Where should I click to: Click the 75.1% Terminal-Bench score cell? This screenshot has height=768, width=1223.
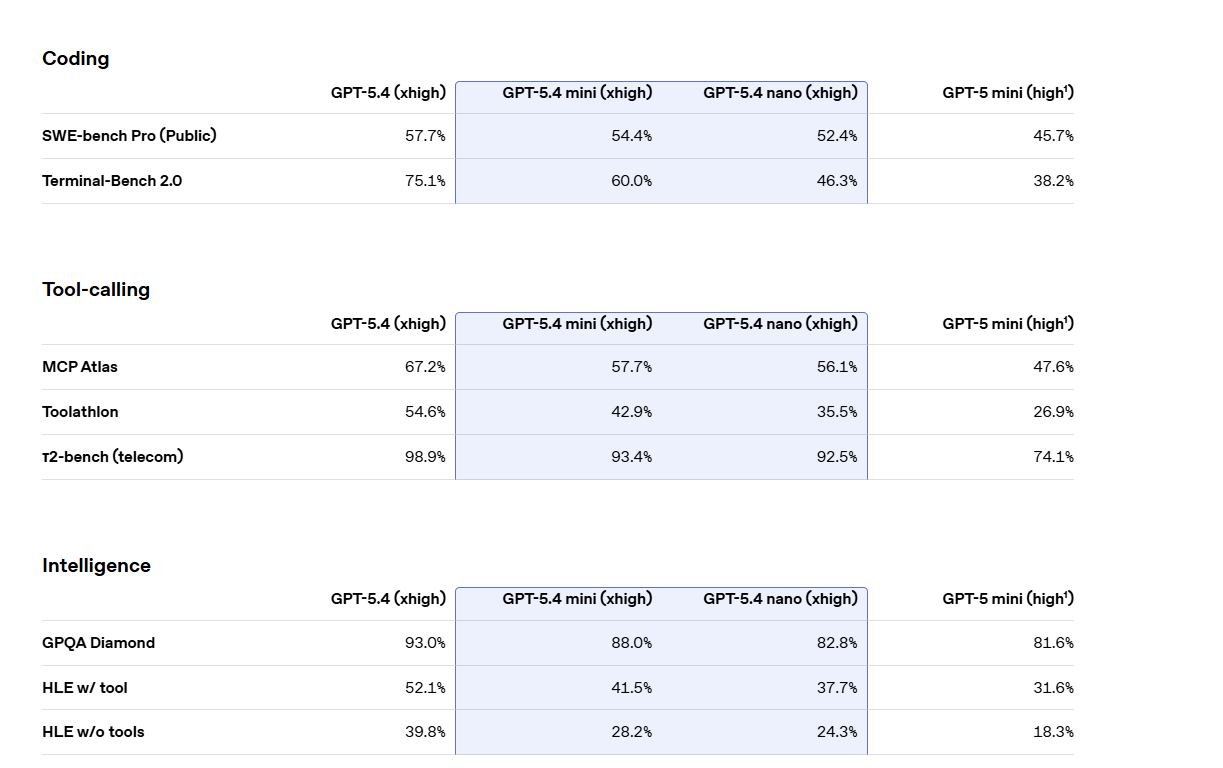(x=425, y=181)
